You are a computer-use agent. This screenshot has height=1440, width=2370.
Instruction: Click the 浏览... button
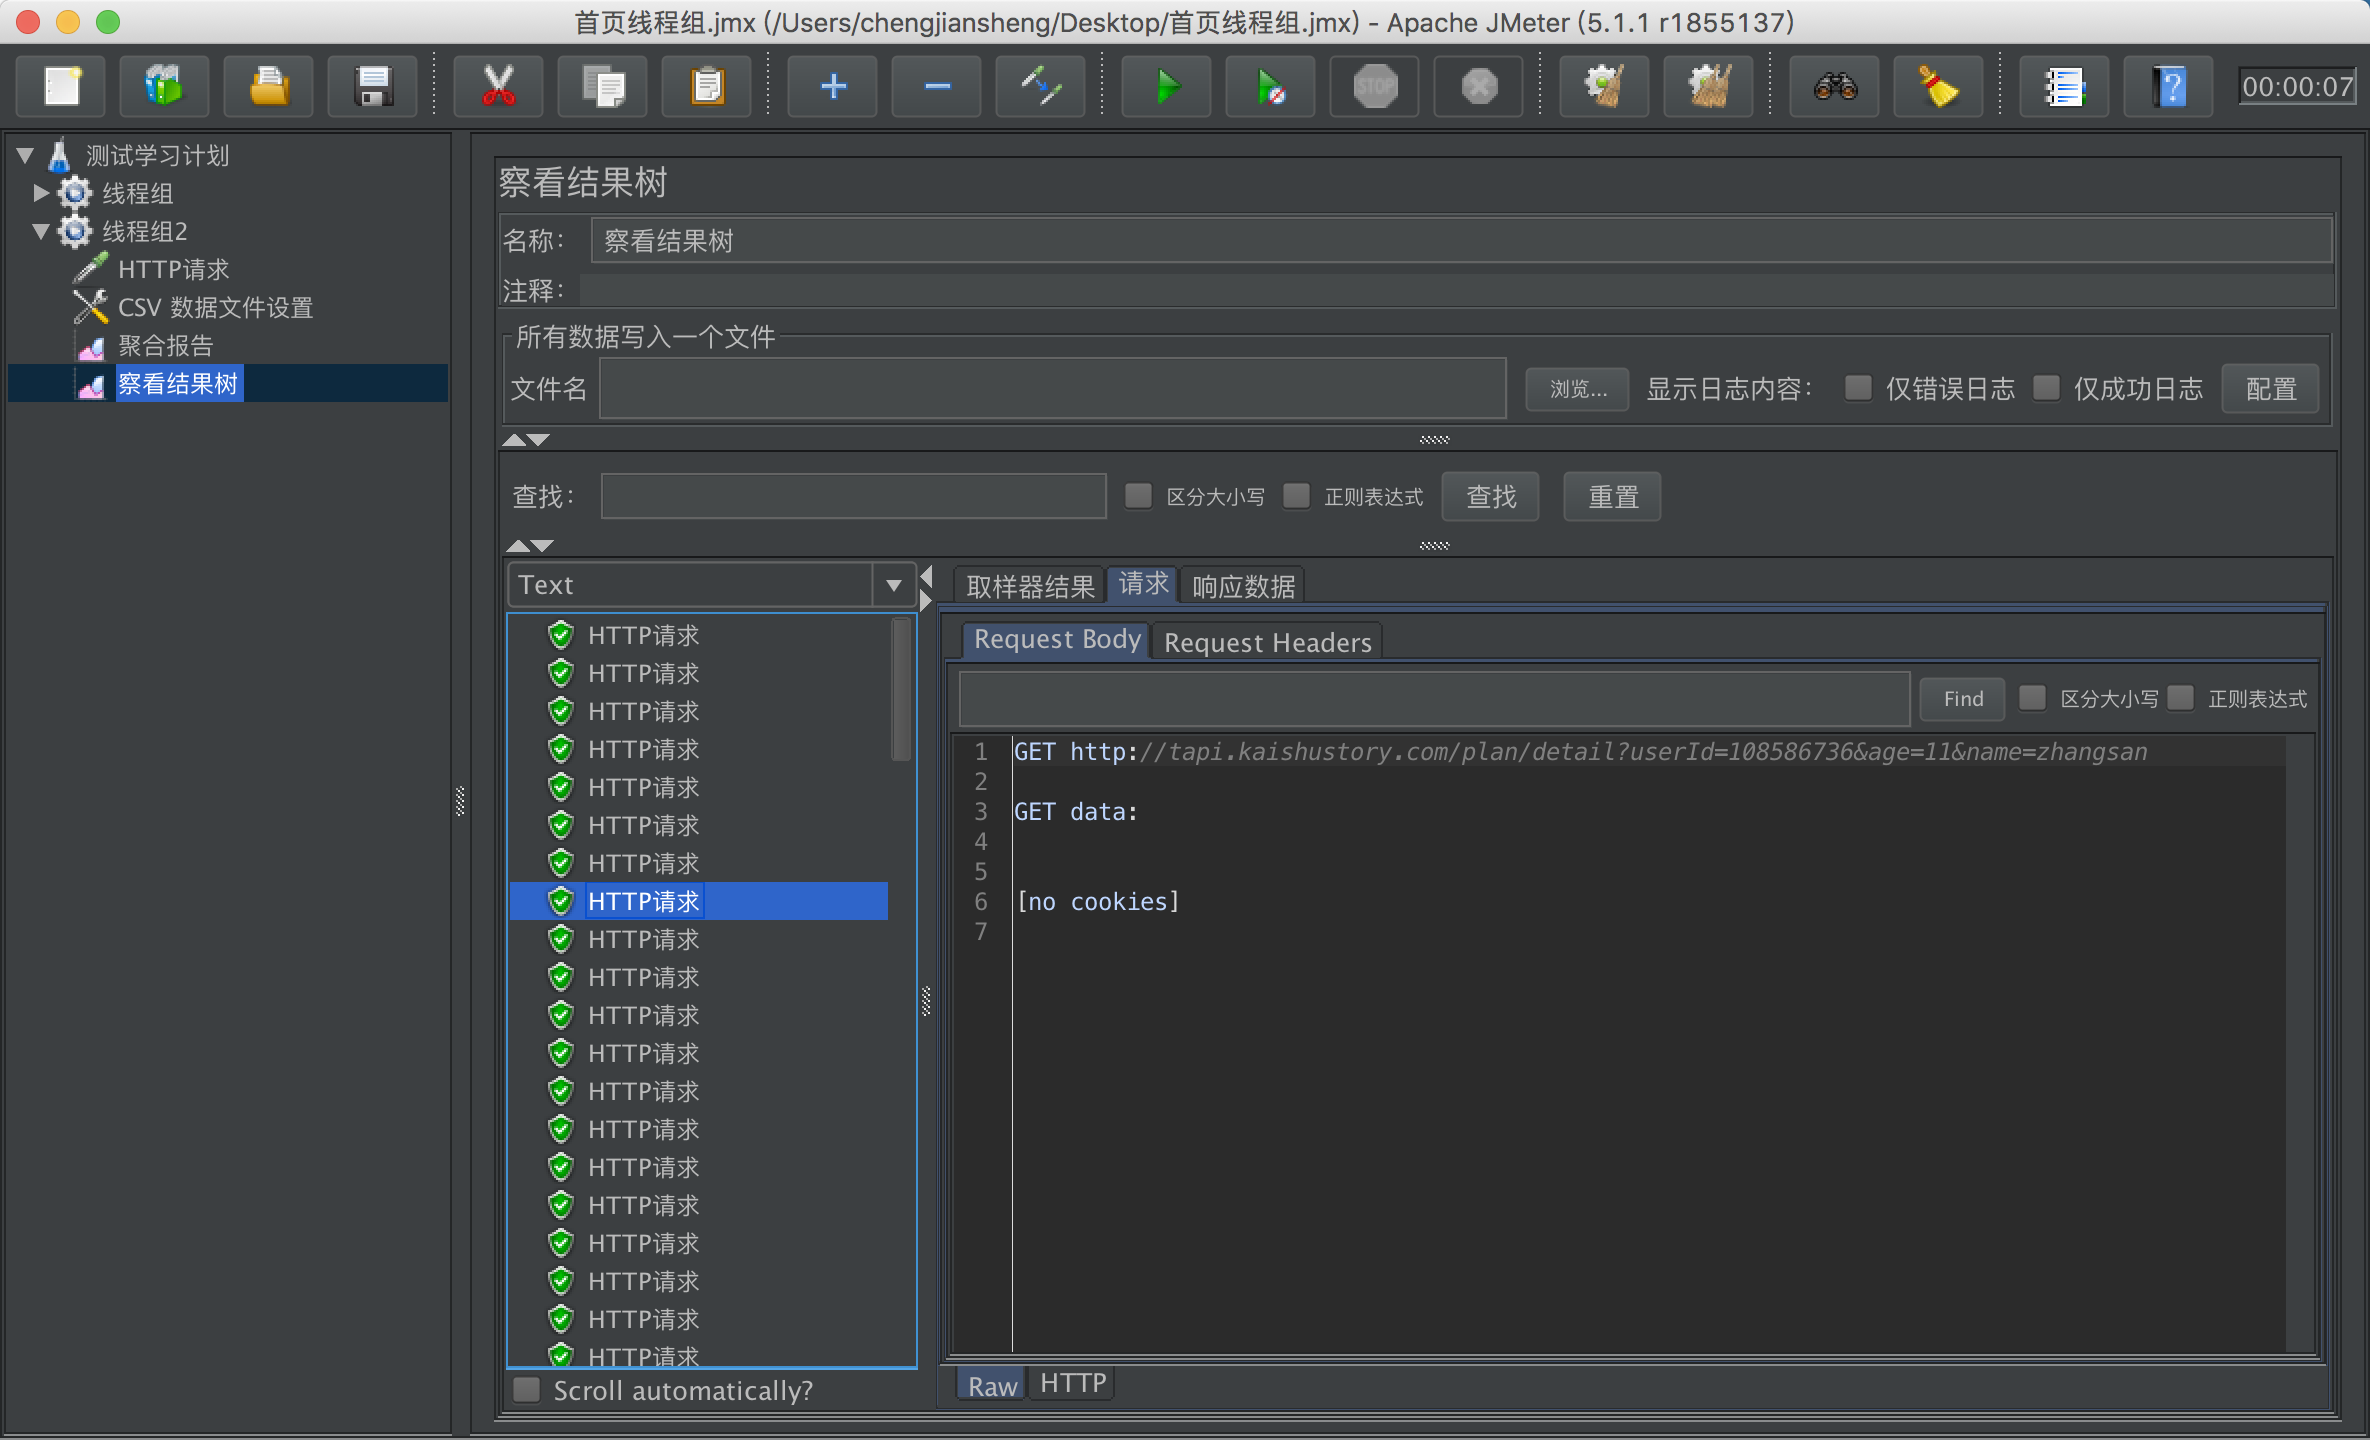(x=1577, y=389)
